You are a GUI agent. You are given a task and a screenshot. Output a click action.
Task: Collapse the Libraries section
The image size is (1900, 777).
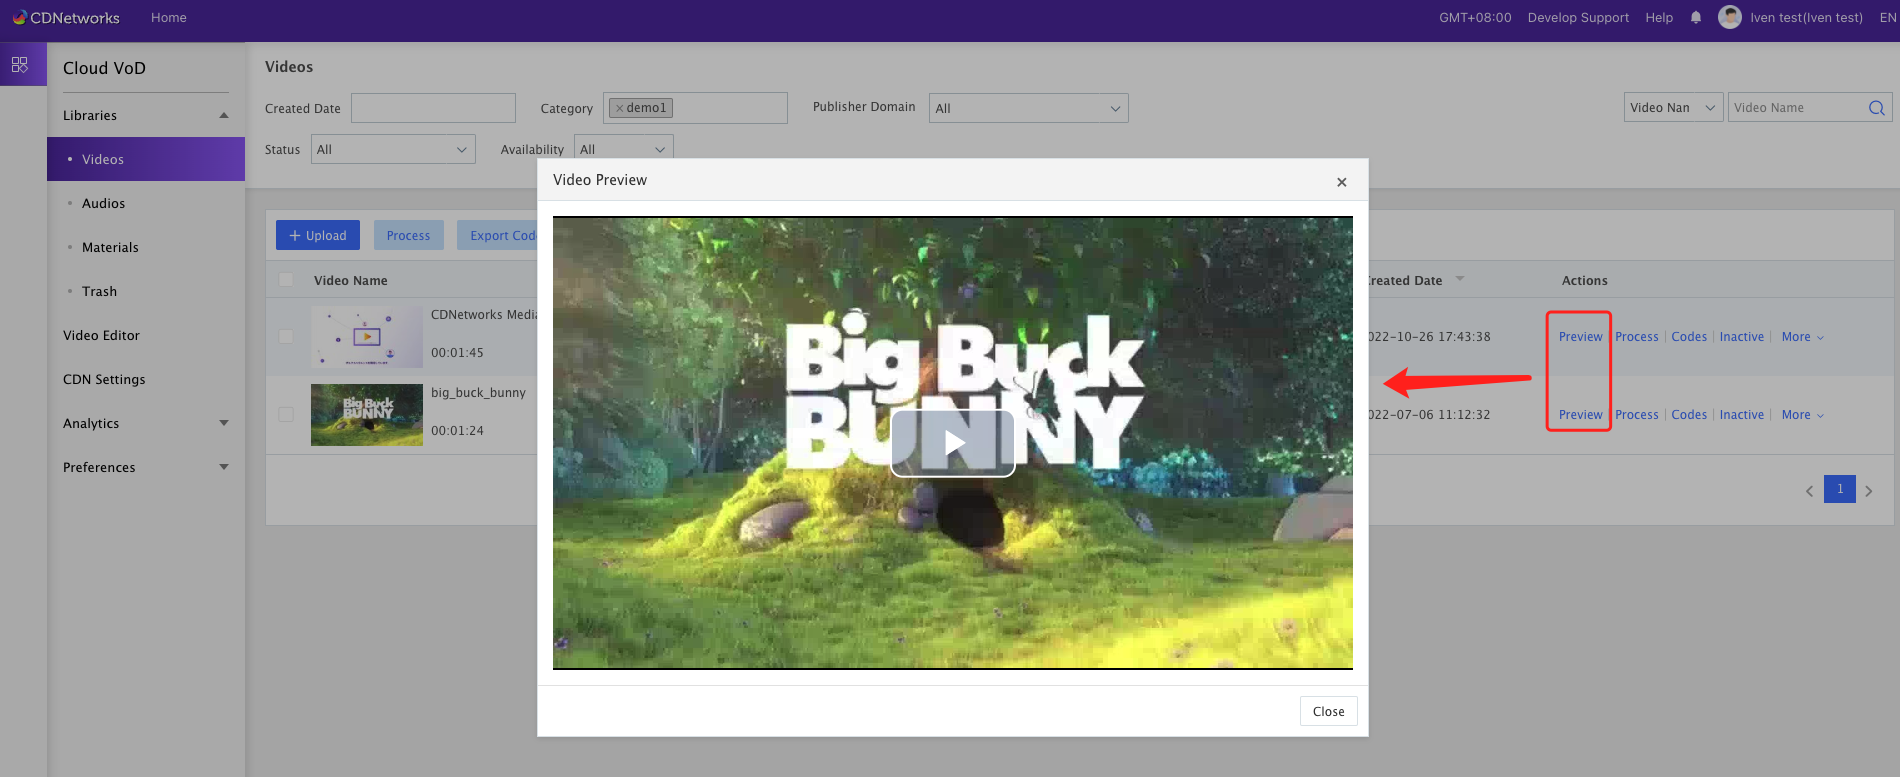click(224, 115)
